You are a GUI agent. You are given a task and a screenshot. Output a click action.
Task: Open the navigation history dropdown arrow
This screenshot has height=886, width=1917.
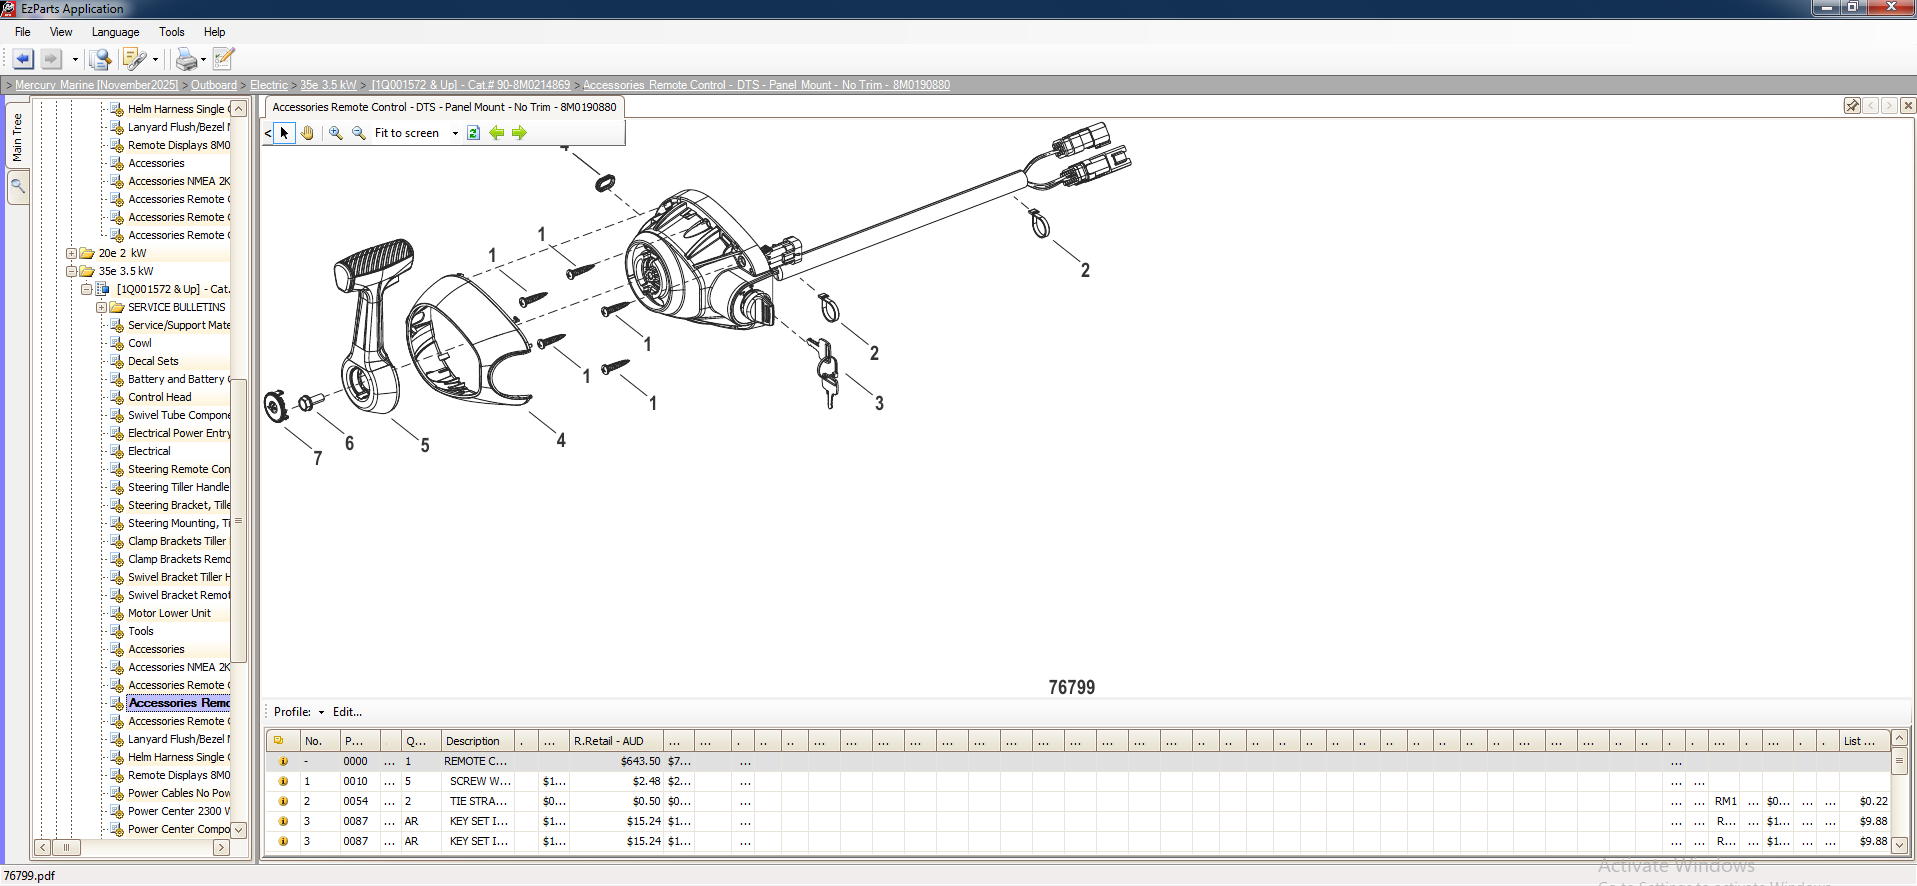[x=75, y=60]
